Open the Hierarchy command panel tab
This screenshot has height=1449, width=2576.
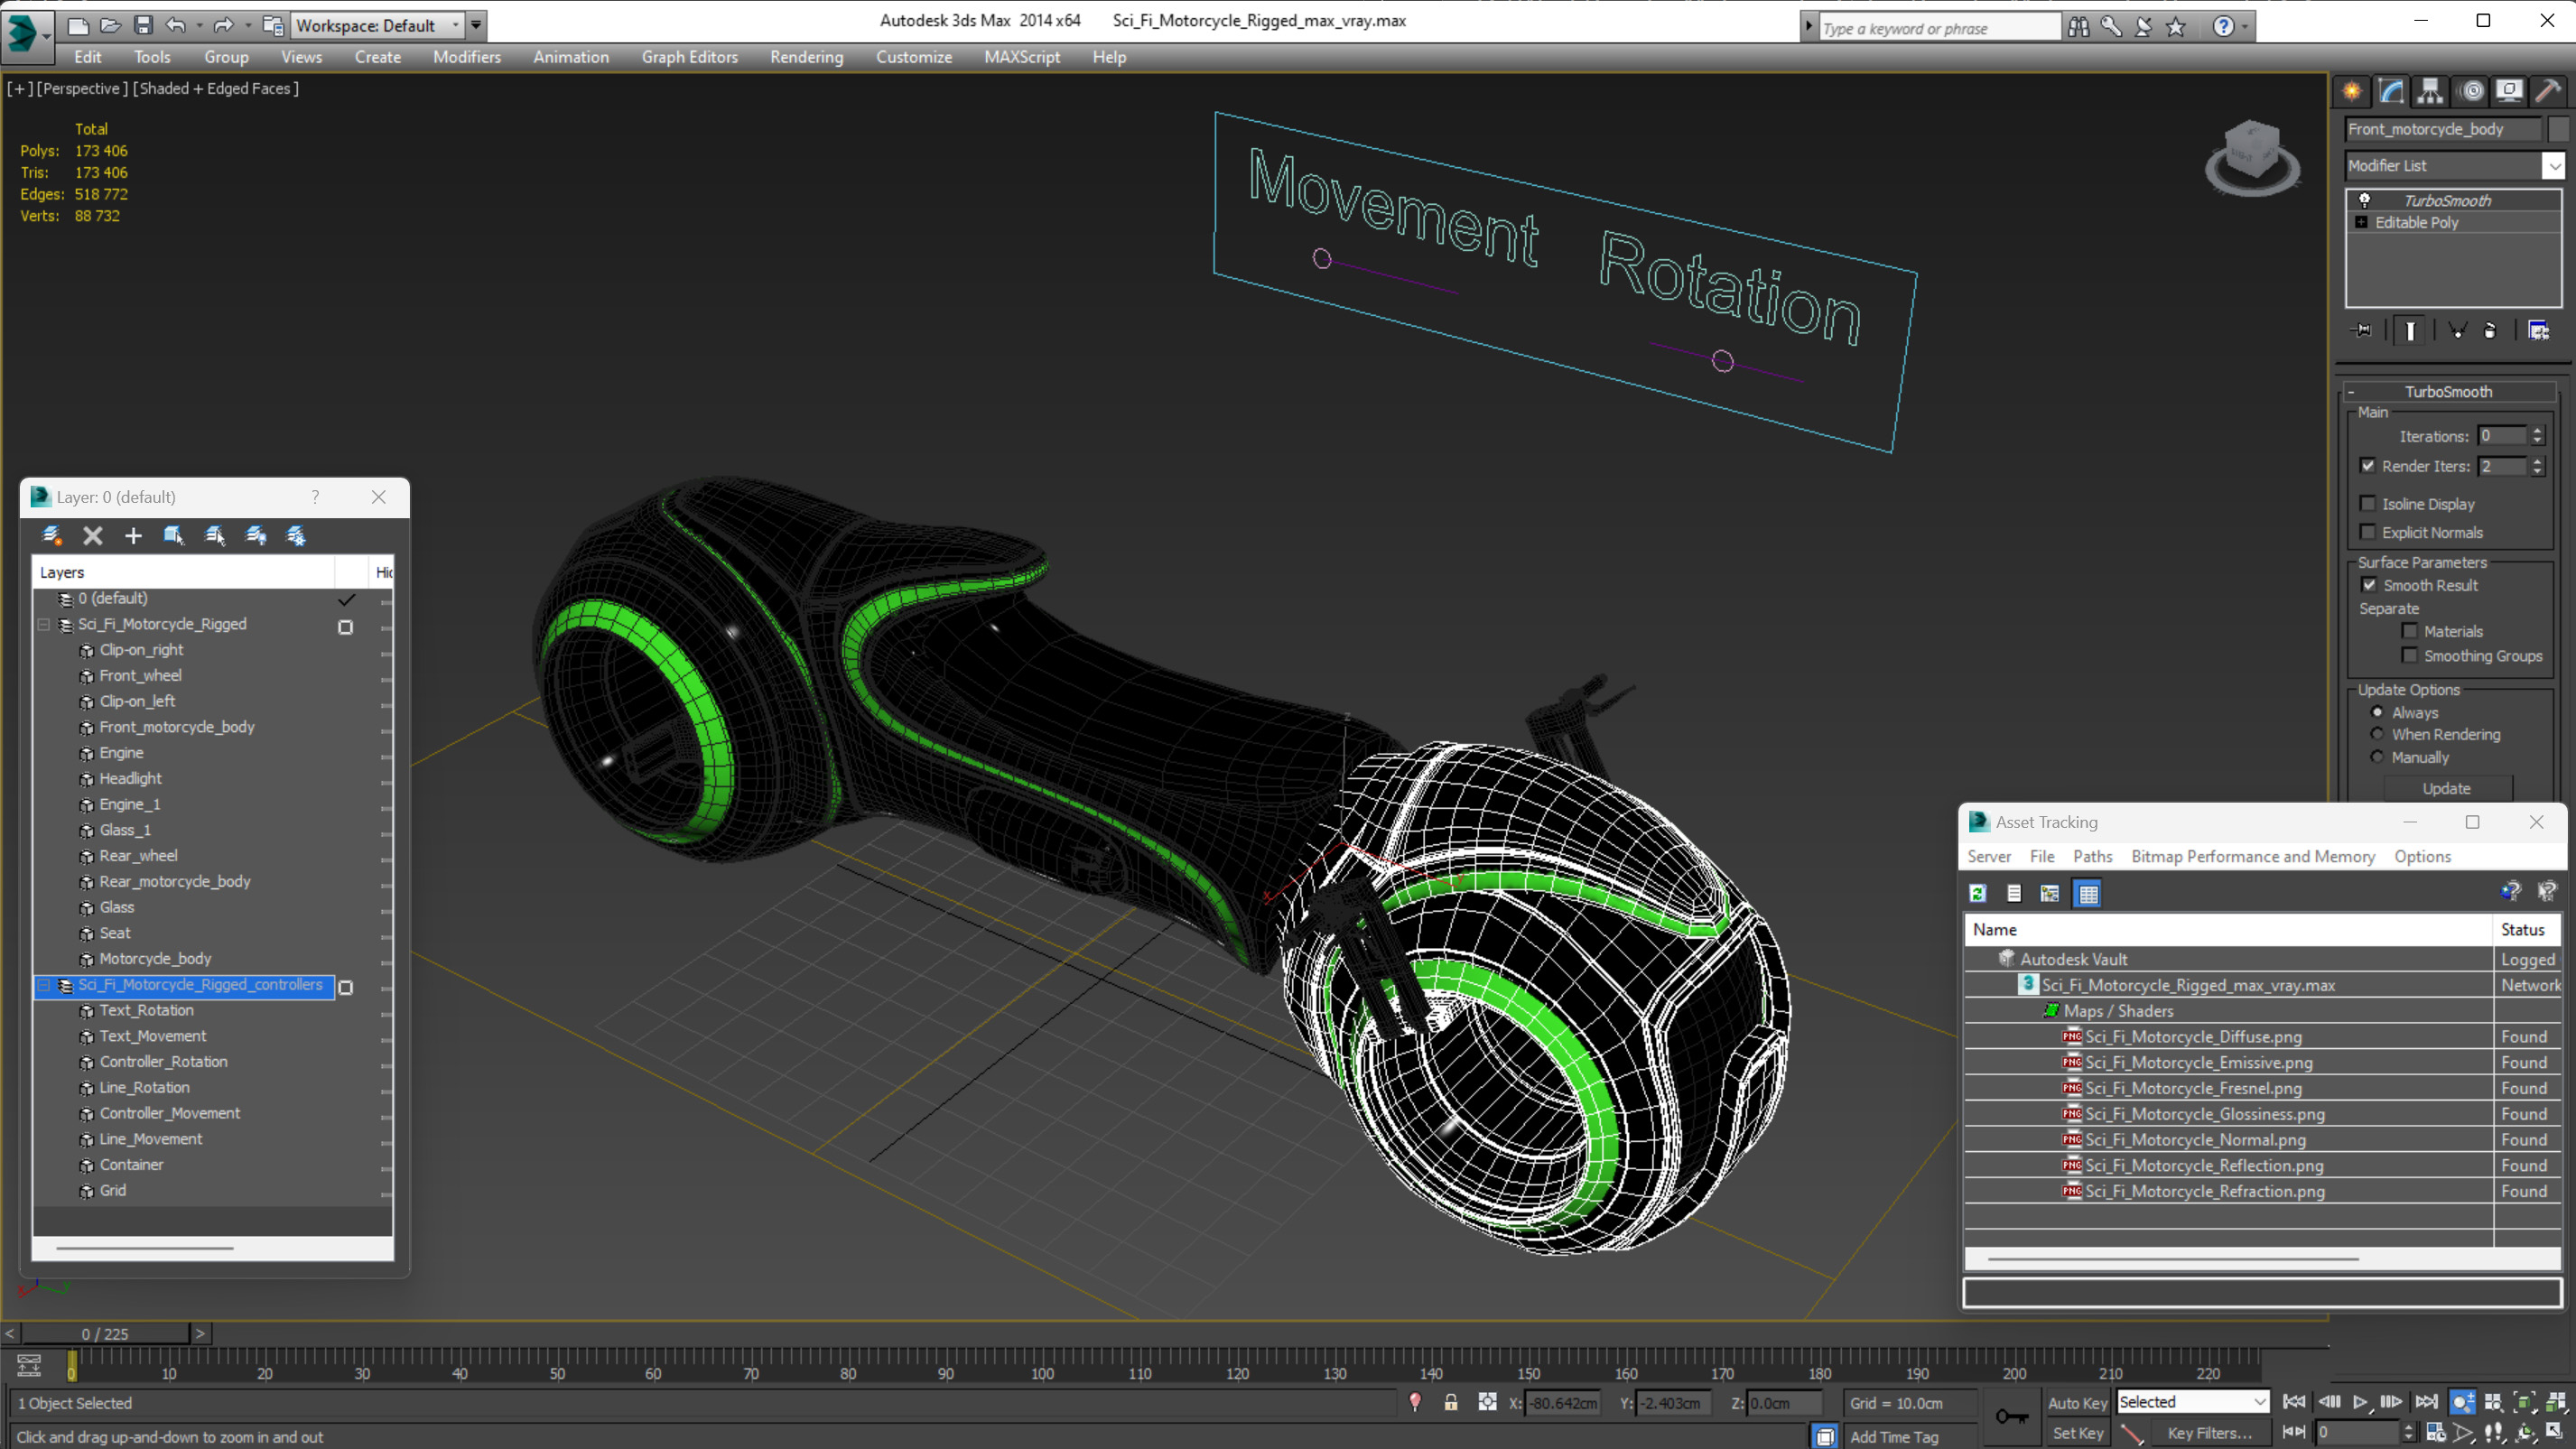(x=2430, y=92)
